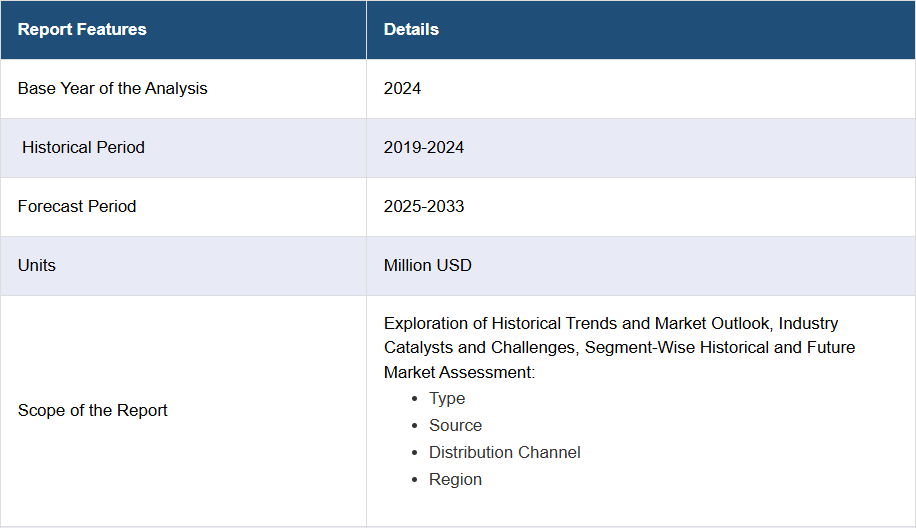Click the Type list item
This screenshot has height=528, width=916.
(x=447, y=398)
